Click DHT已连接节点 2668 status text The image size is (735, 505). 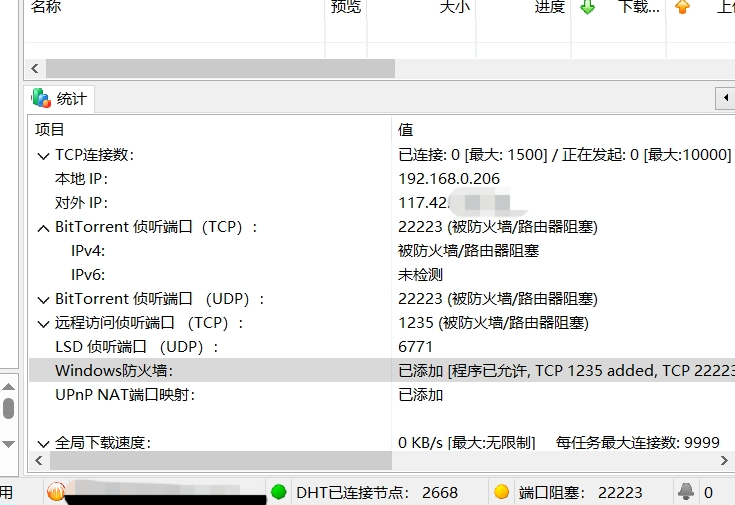(377, 492)
